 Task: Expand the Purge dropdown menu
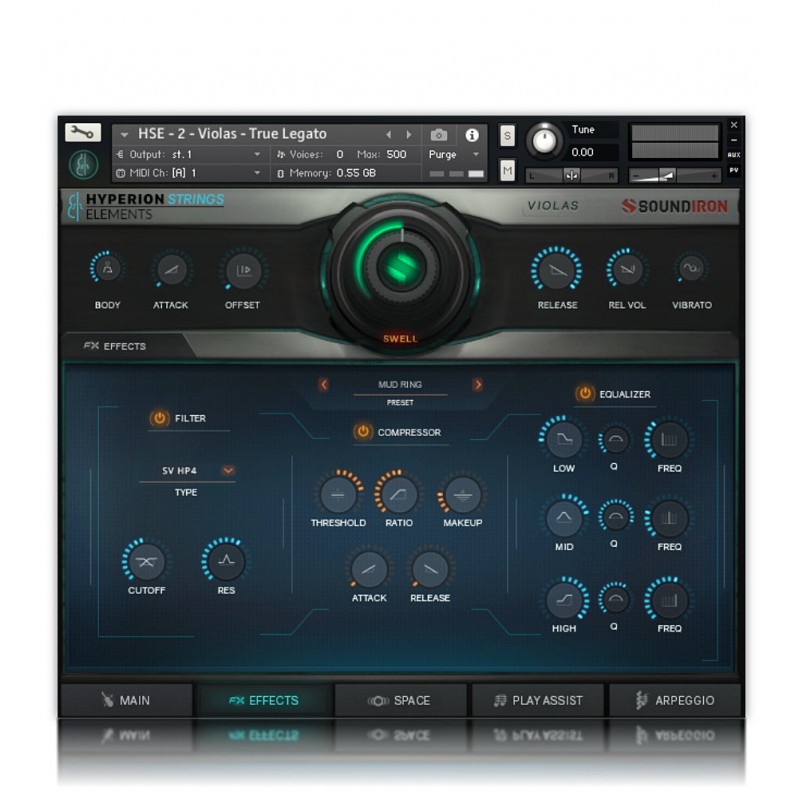(x=476, y=155)
